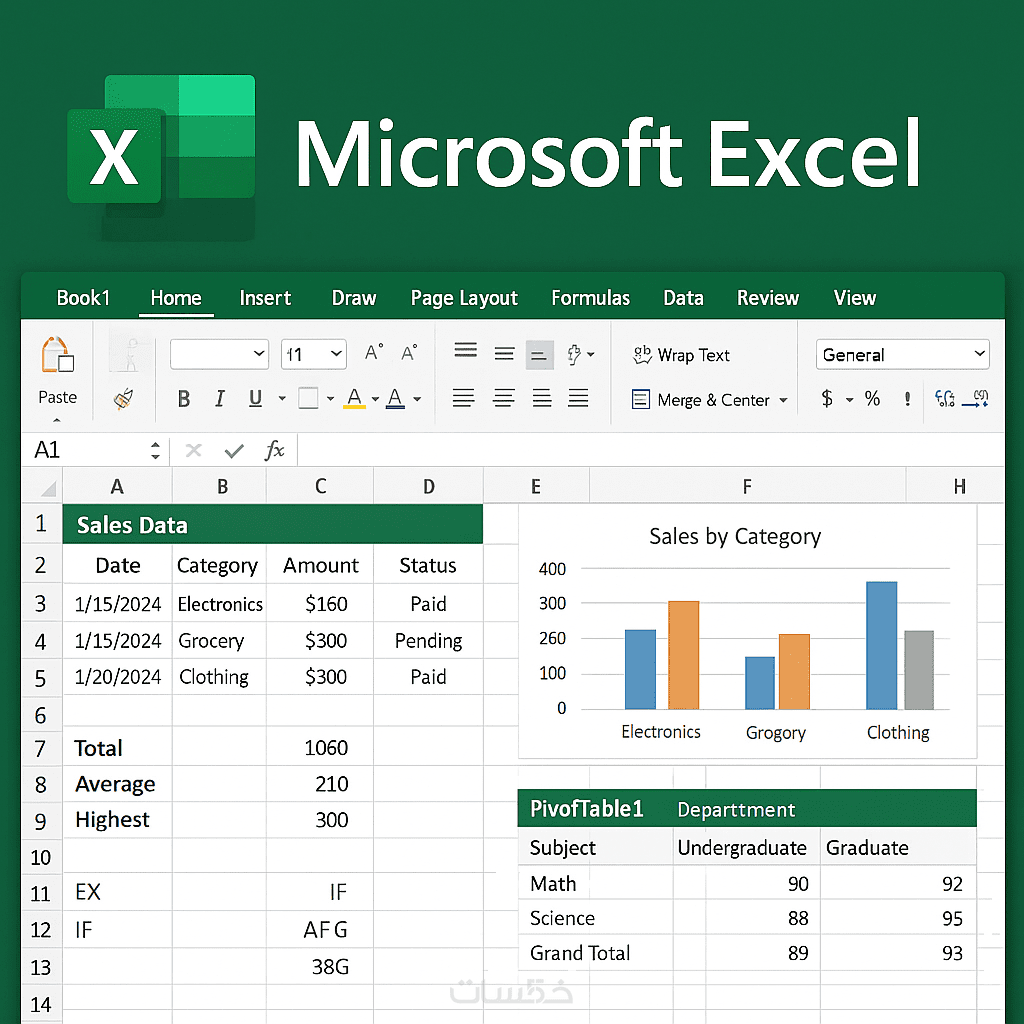1024x1024 pixels.
Task: Click into the formula bar
Action: tap(650, 450)
